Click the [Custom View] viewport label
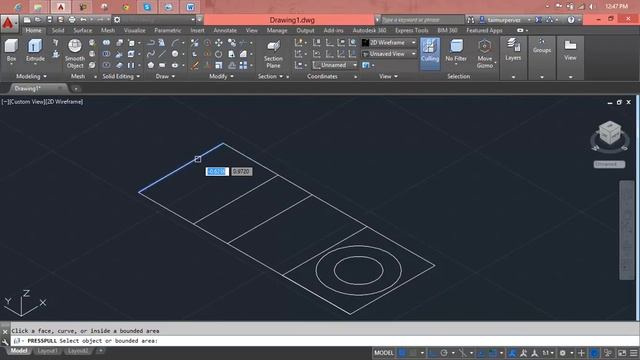 (27, 102)
